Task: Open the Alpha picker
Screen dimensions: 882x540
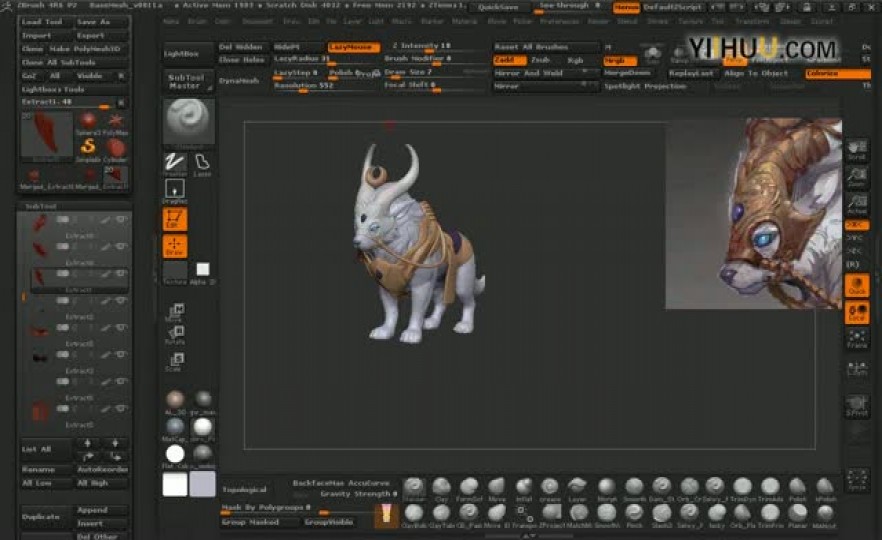Action: 202,272
